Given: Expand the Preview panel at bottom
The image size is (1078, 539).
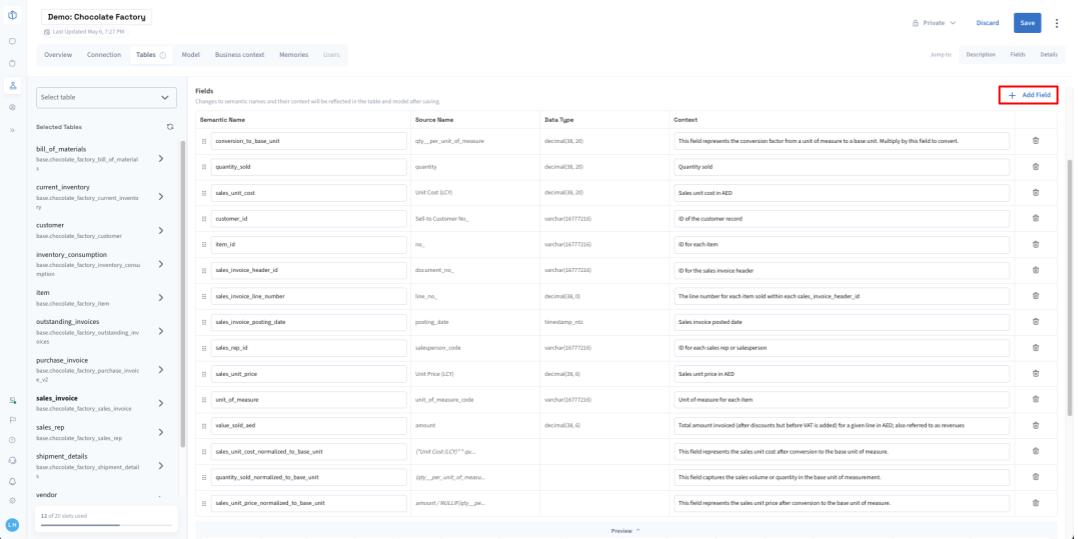Looking at the screenshot, I should (x=625, y=530).
